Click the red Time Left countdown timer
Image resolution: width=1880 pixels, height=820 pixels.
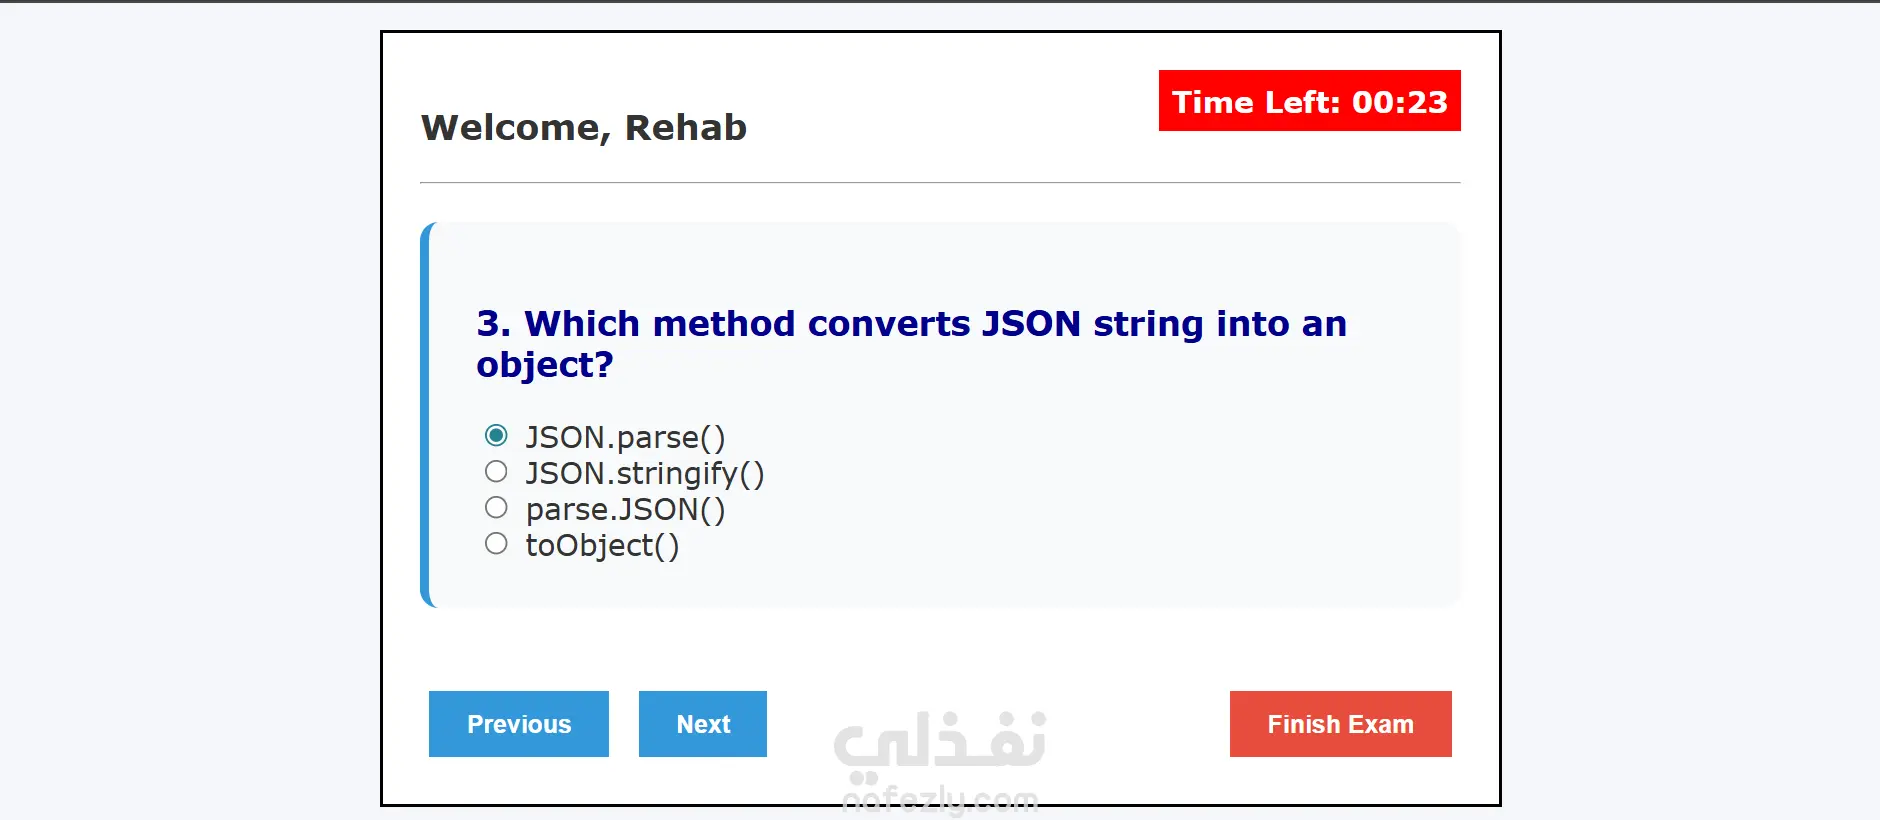pos(1309,101)
